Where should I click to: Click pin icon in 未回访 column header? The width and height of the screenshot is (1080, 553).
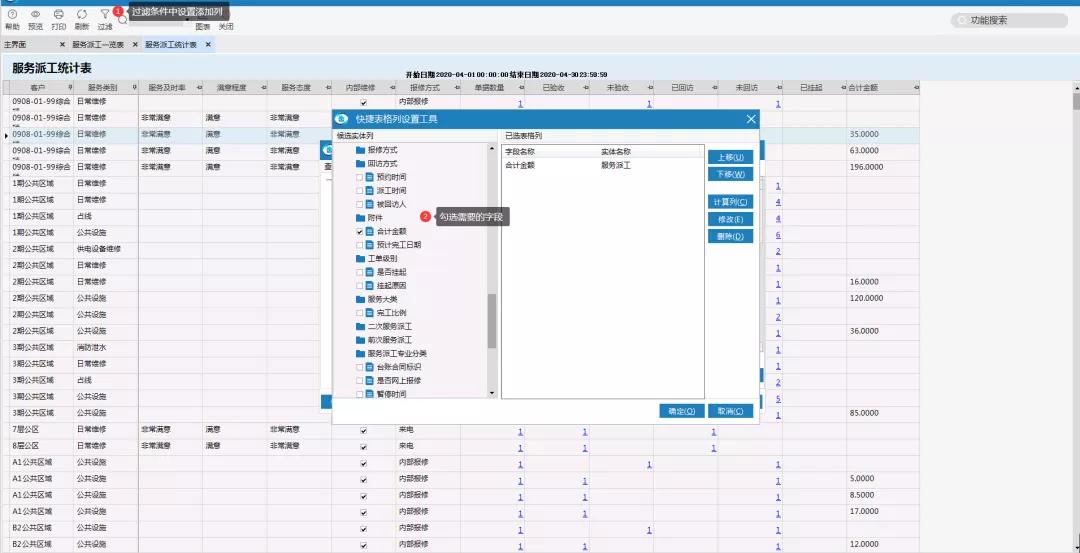click(779, 88)
